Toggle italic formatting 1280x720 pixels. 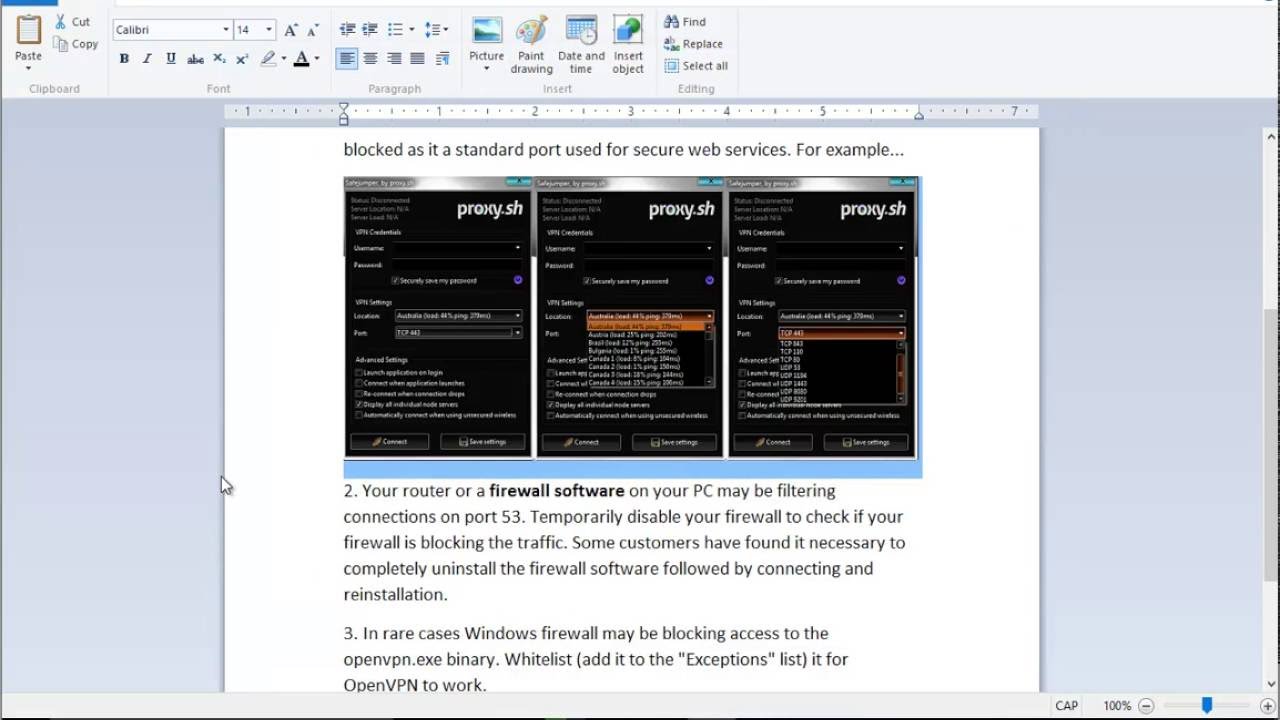(x=147, y=59)
